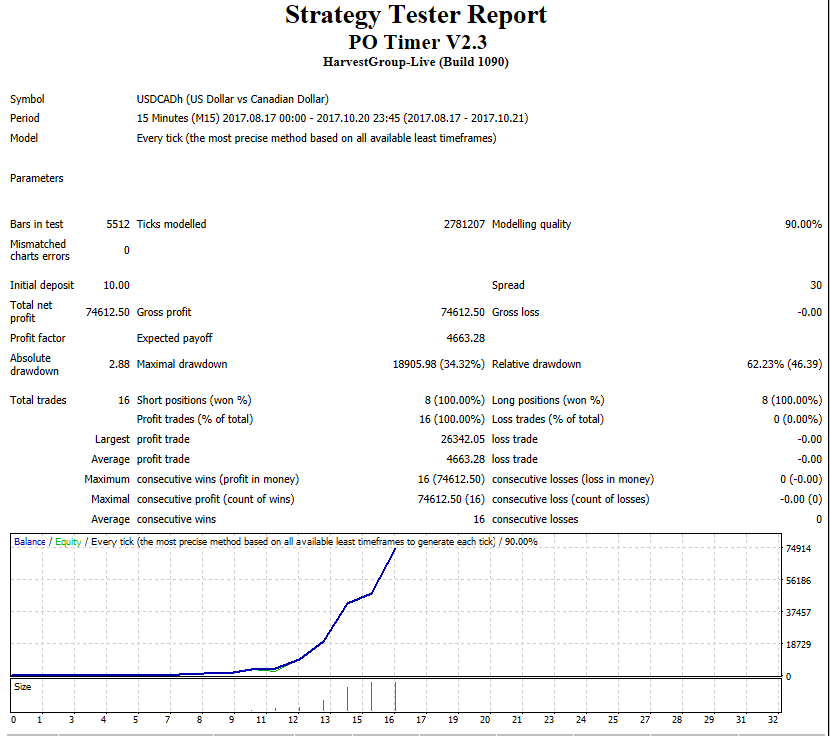This screenshot has width=830, height=736.
Task: Click the Average consecutive wins value 16
Action: (479, 519)
